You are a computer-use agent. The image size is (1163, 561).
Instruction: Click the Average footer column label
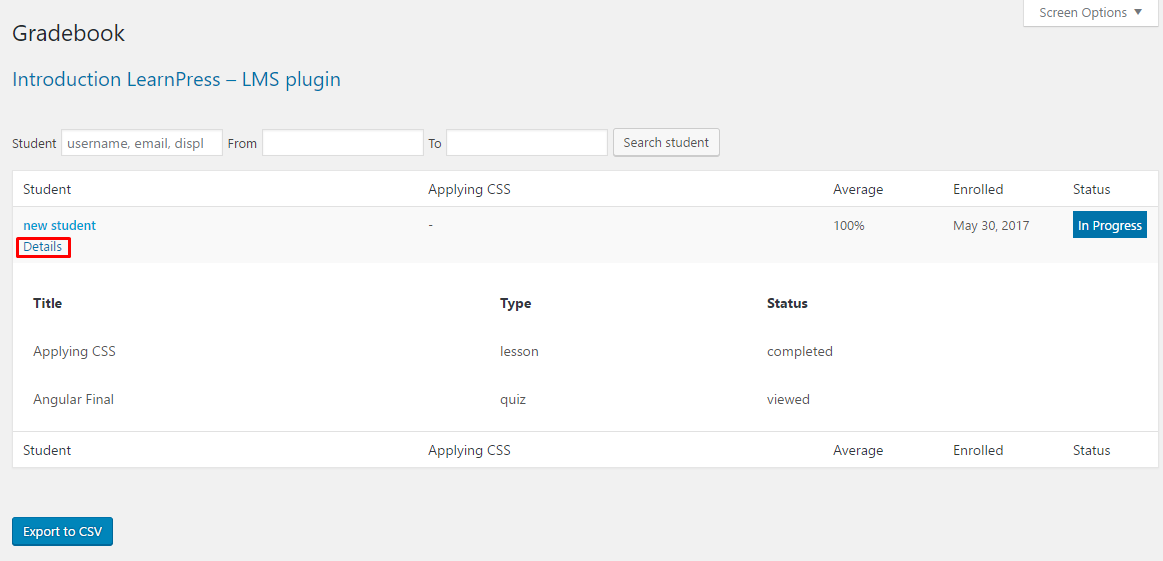click(x=858, y=450)
